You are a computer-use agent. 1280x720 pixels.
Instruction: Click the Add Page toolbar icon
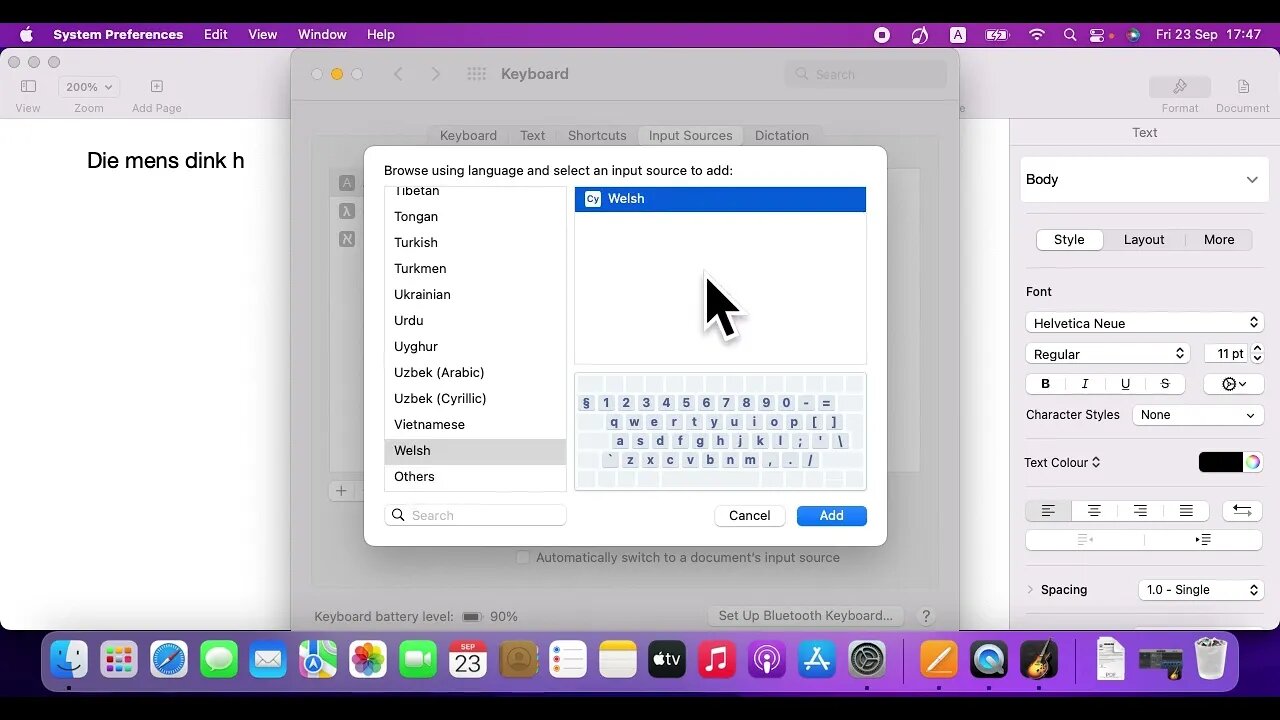click(x=156, y=87)
